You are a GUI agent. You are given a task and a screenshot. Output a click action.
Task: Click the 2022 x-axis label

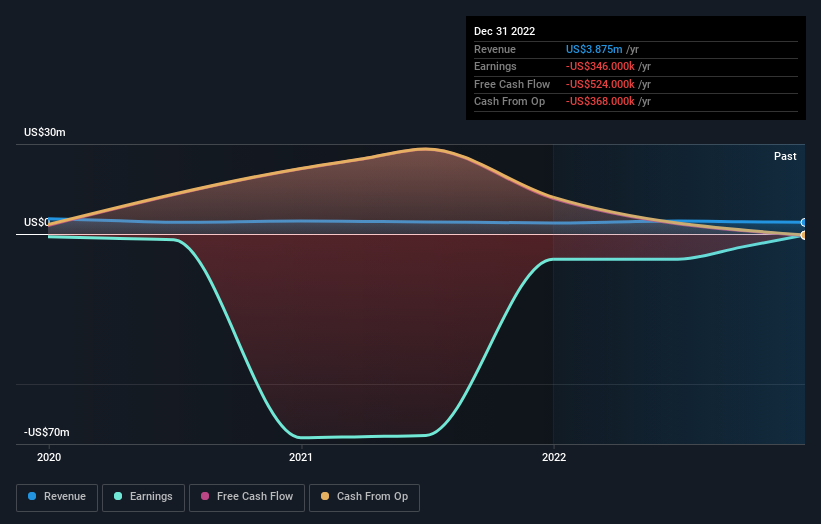pyautogui.click(x=553, y=457)
